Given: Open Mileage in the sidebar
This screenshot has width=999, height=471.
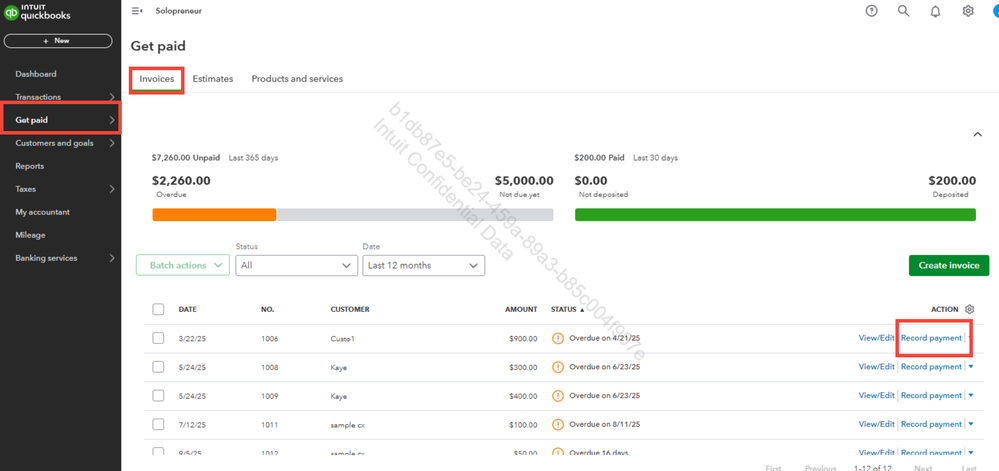Looking at the screenshot, I should pos(31,235).
